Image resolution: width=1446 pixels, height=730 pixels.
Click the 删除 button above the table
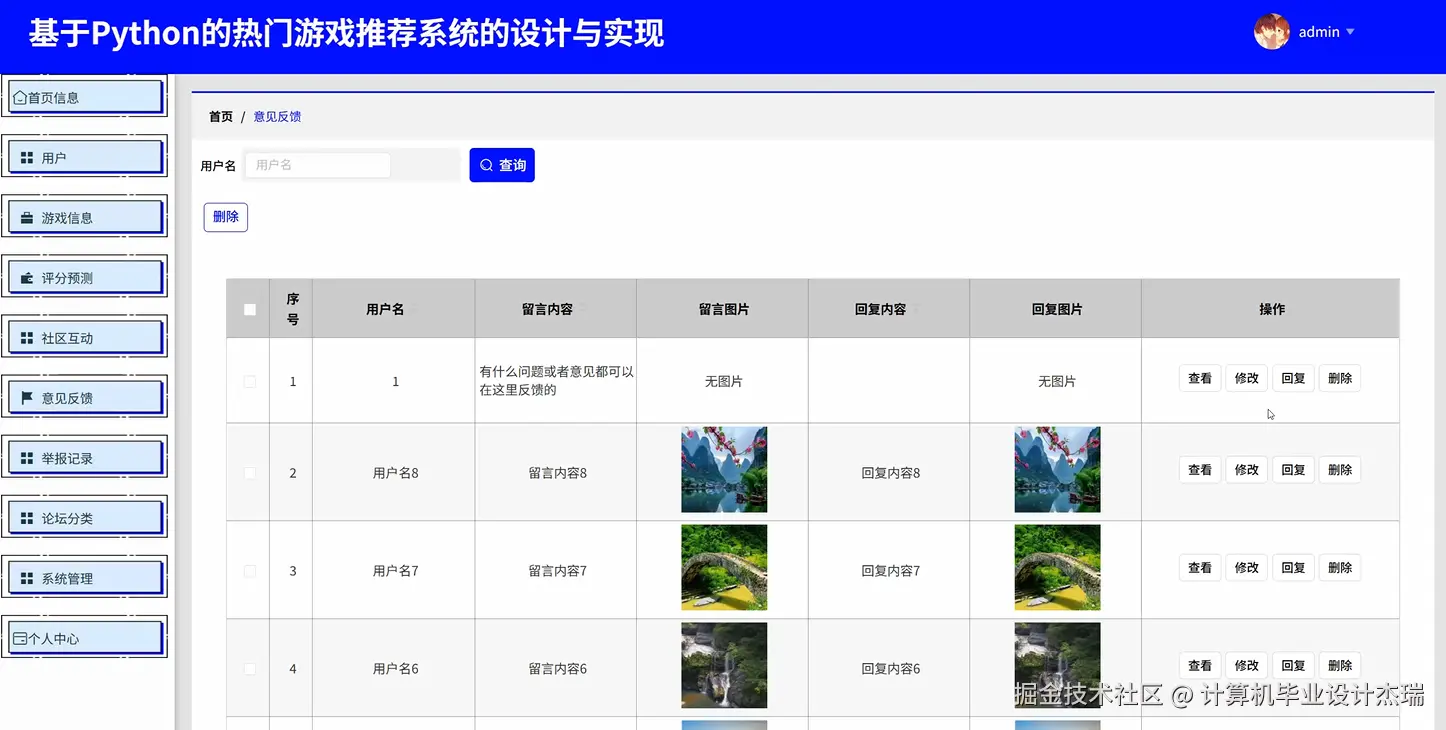226,217
